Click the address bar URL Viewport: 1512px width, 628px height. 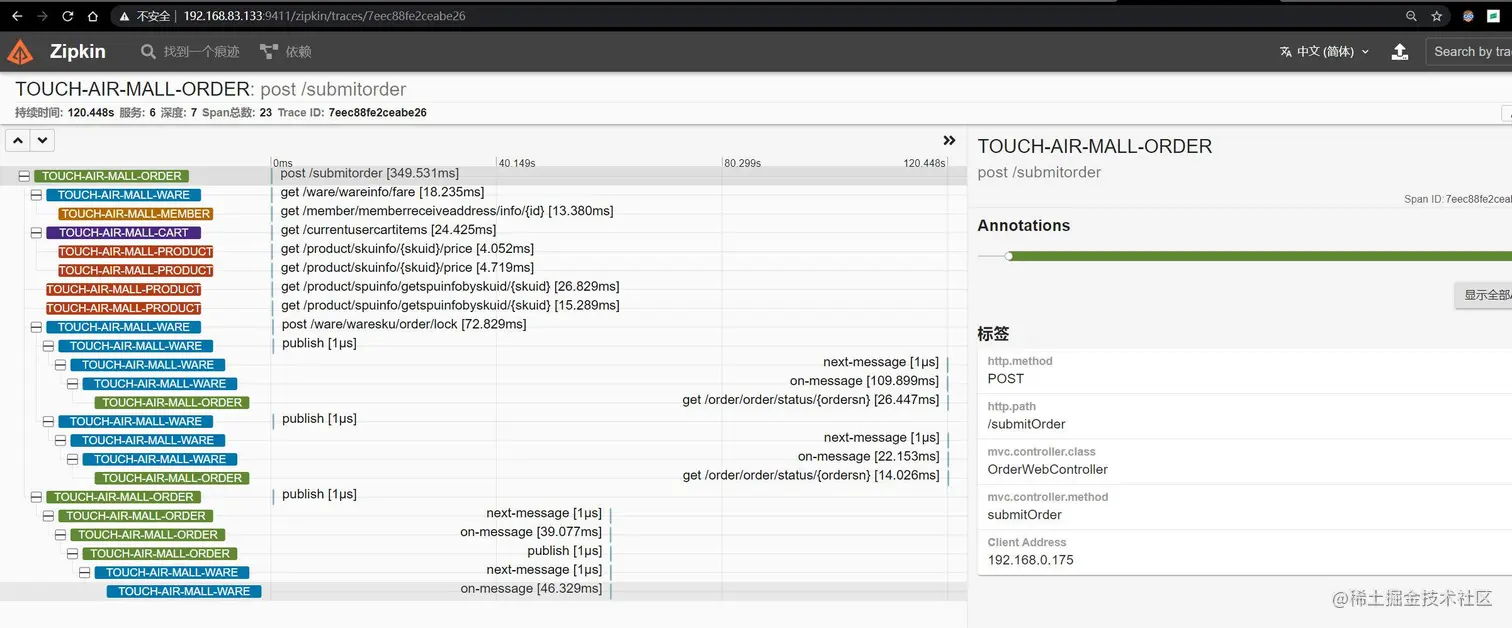[x=324, y=16]
